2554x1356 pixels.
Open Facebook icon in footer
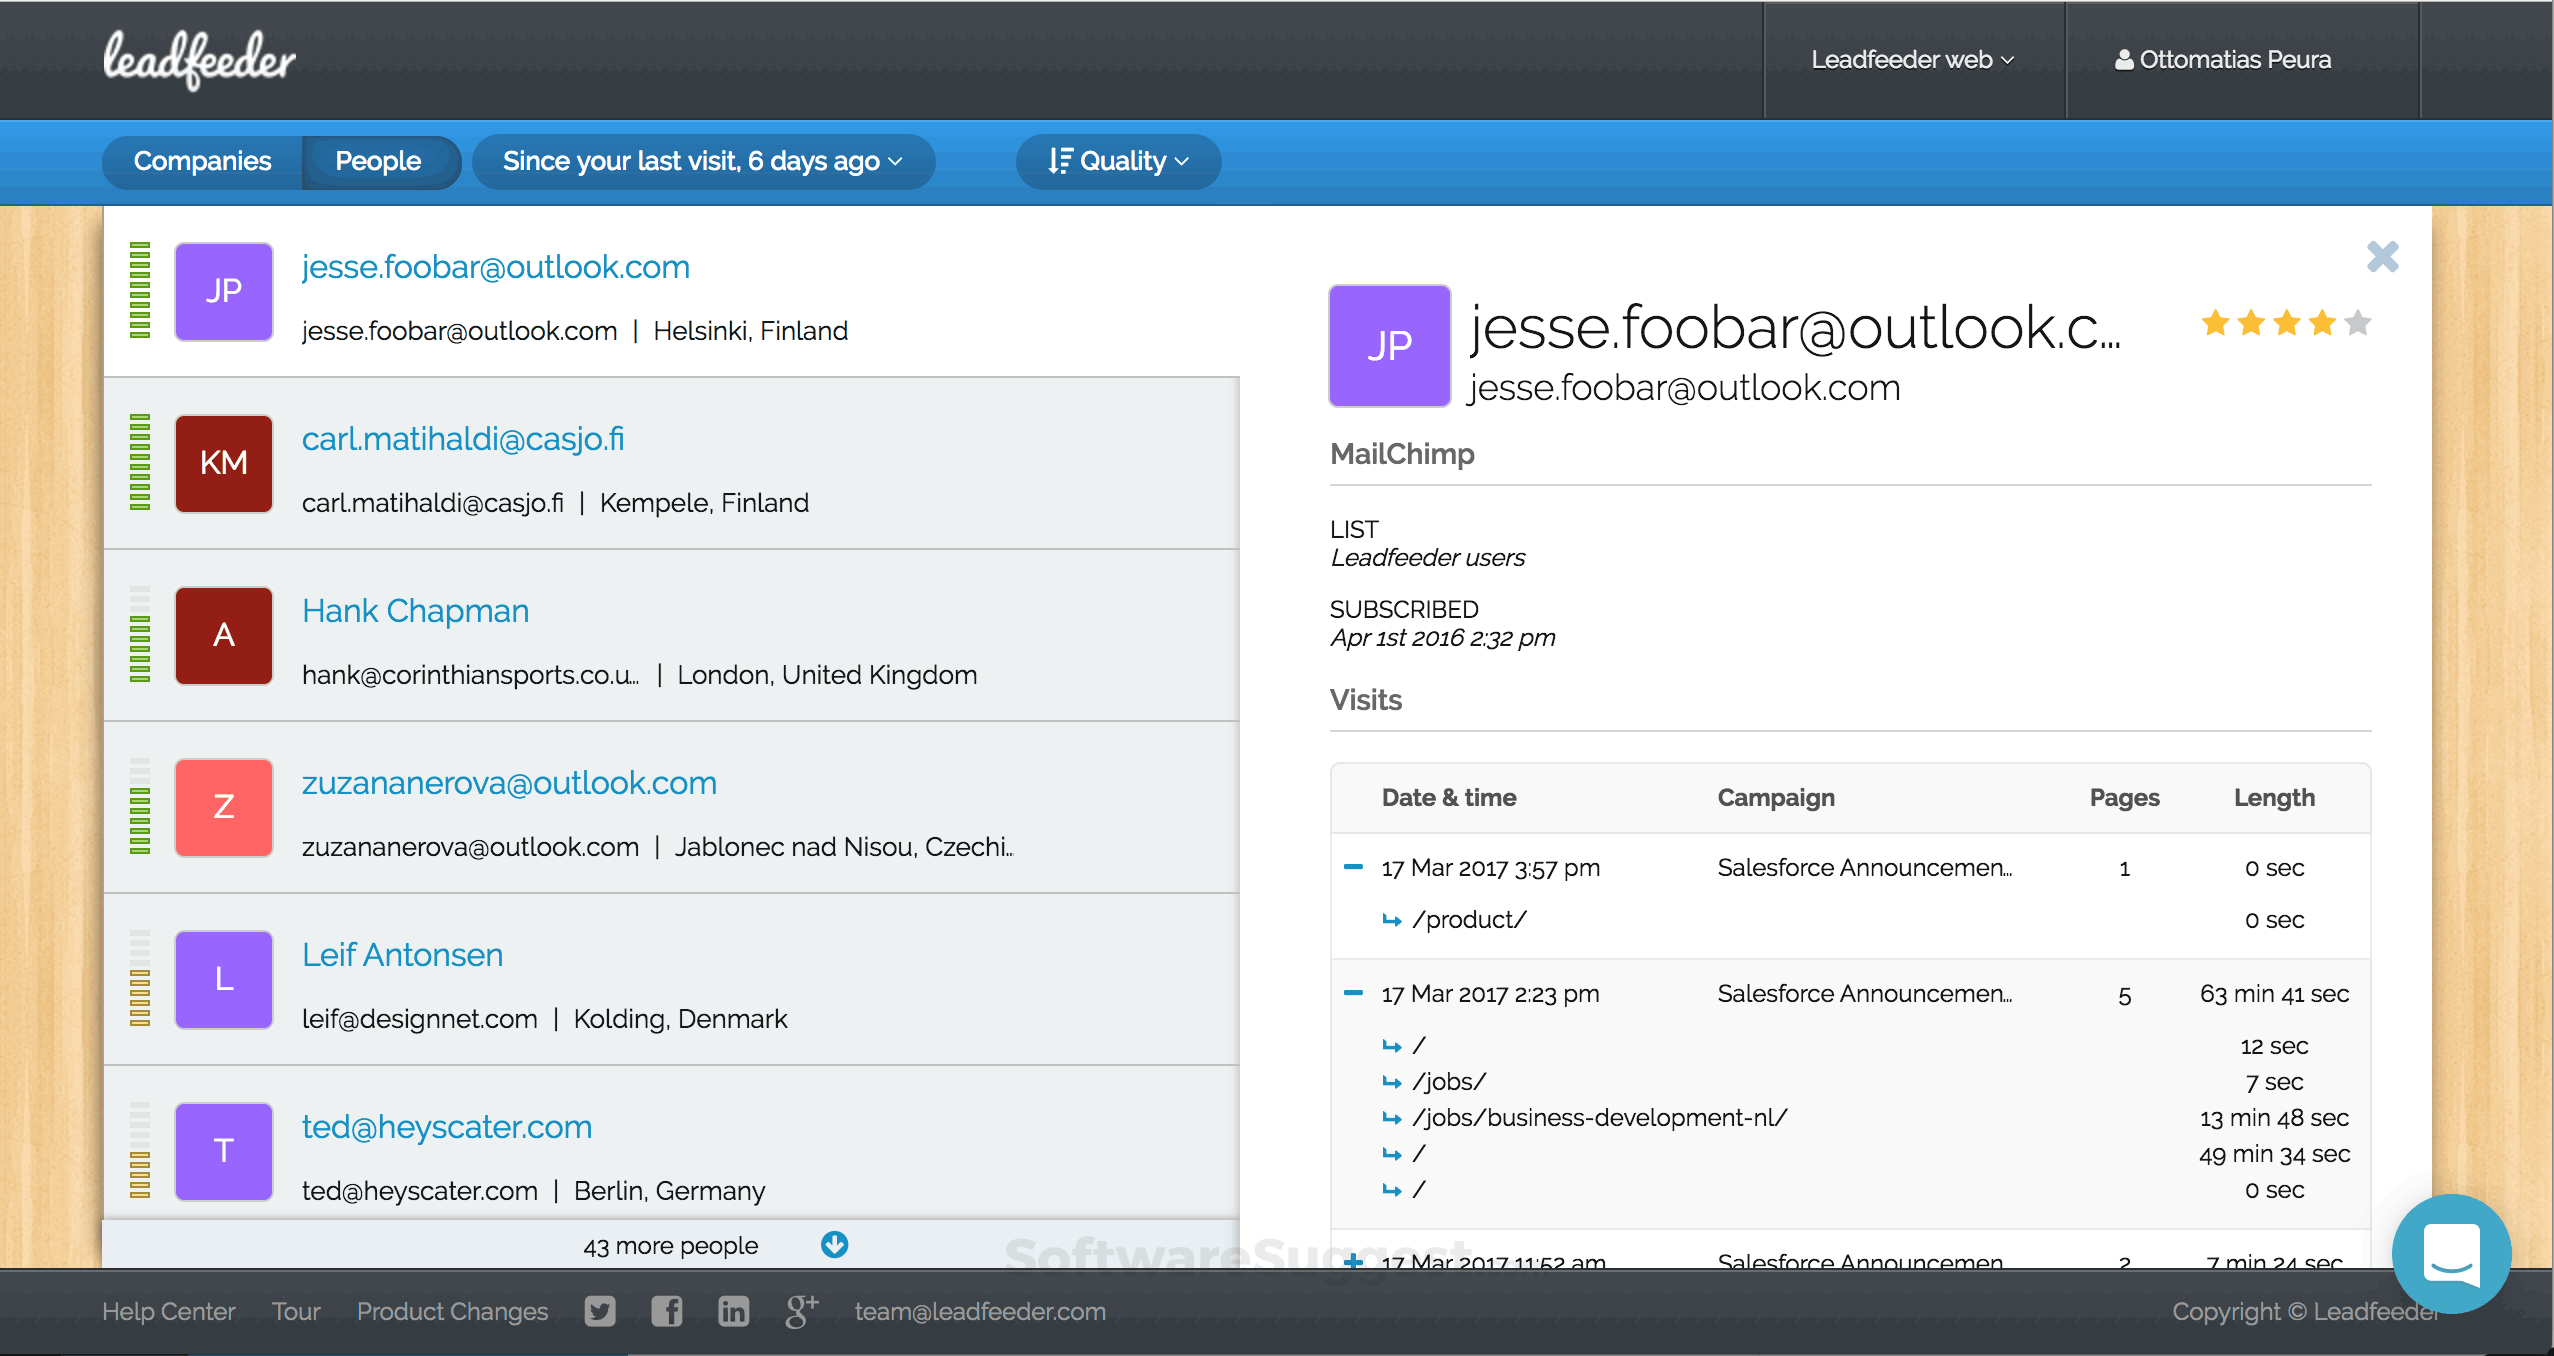click(x=667, y=1311)
